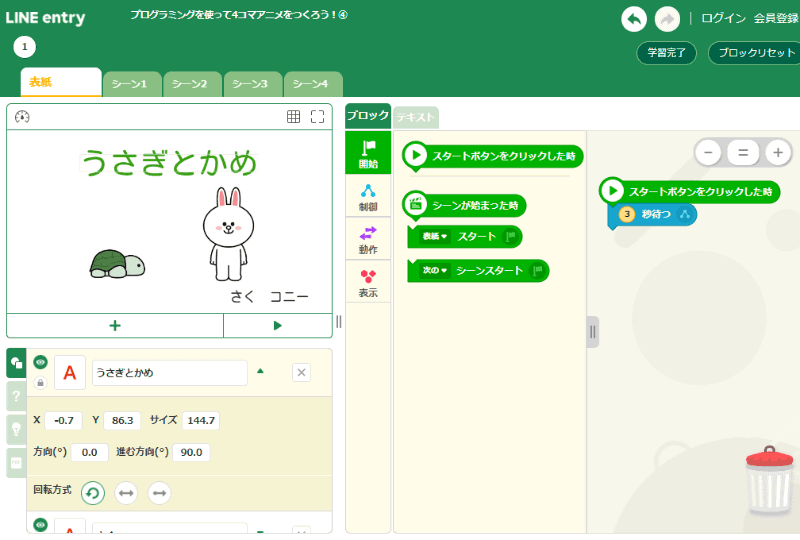
Task: Add a new object with plus button
Action: (115, 326)
